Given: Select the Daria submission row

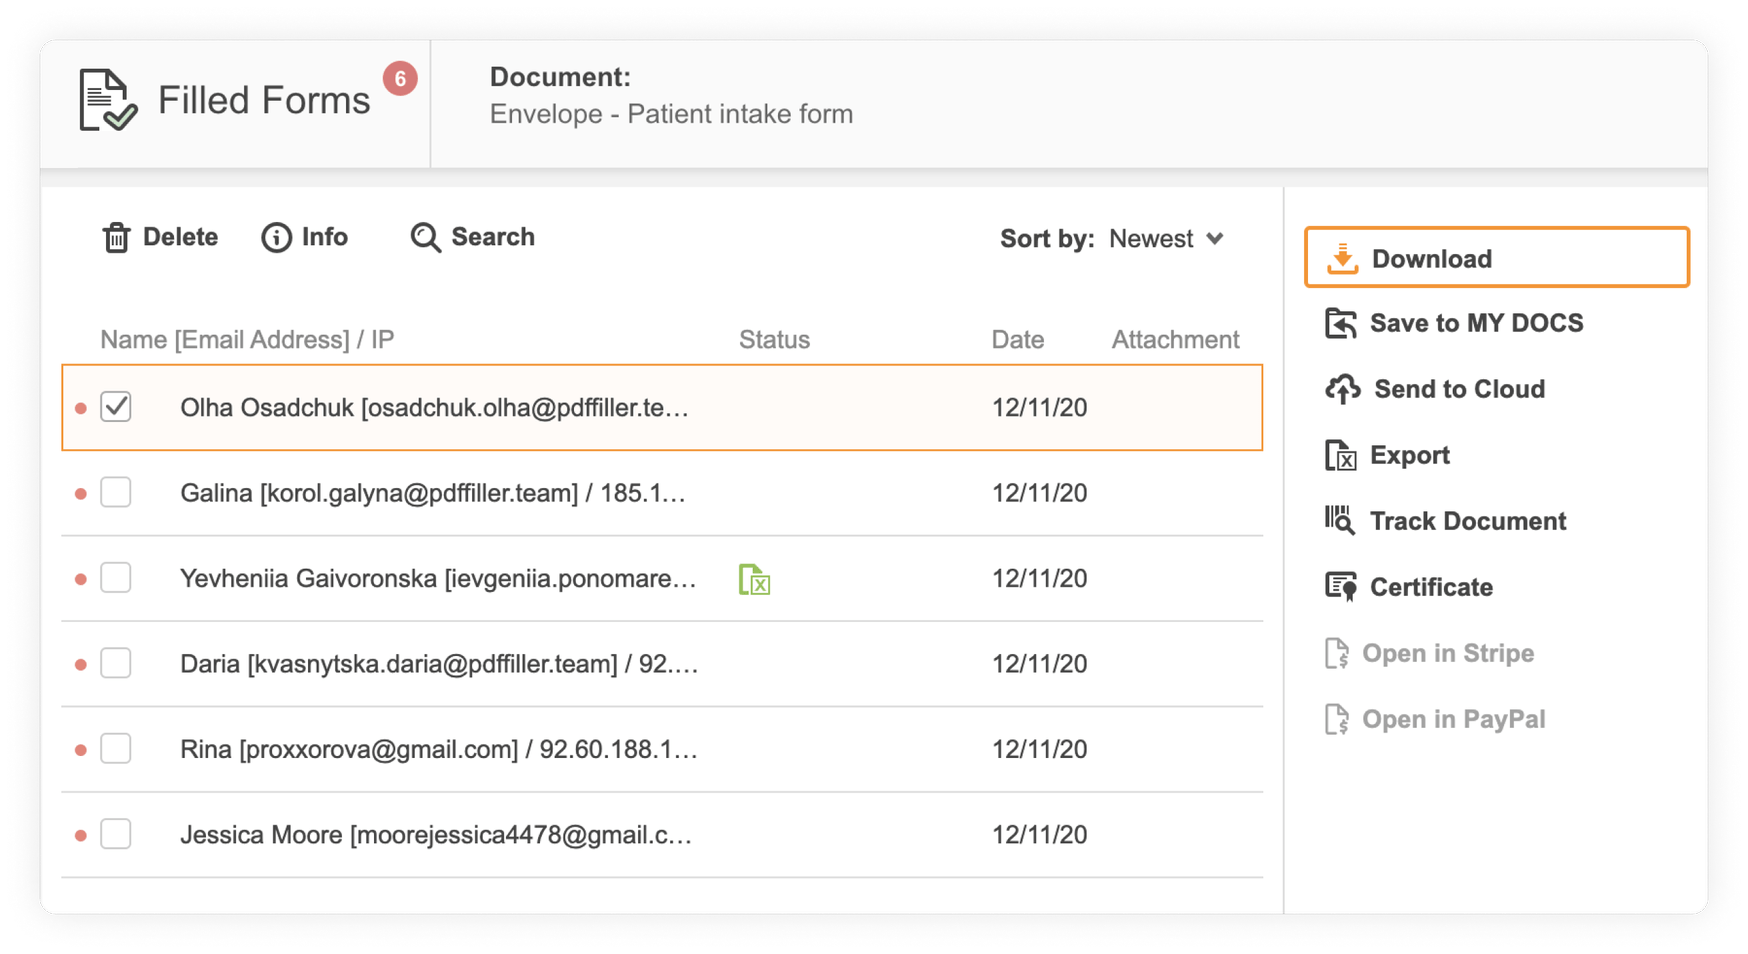Looking at the screenshot, I should pyautogui.click(x=439, y=664).
